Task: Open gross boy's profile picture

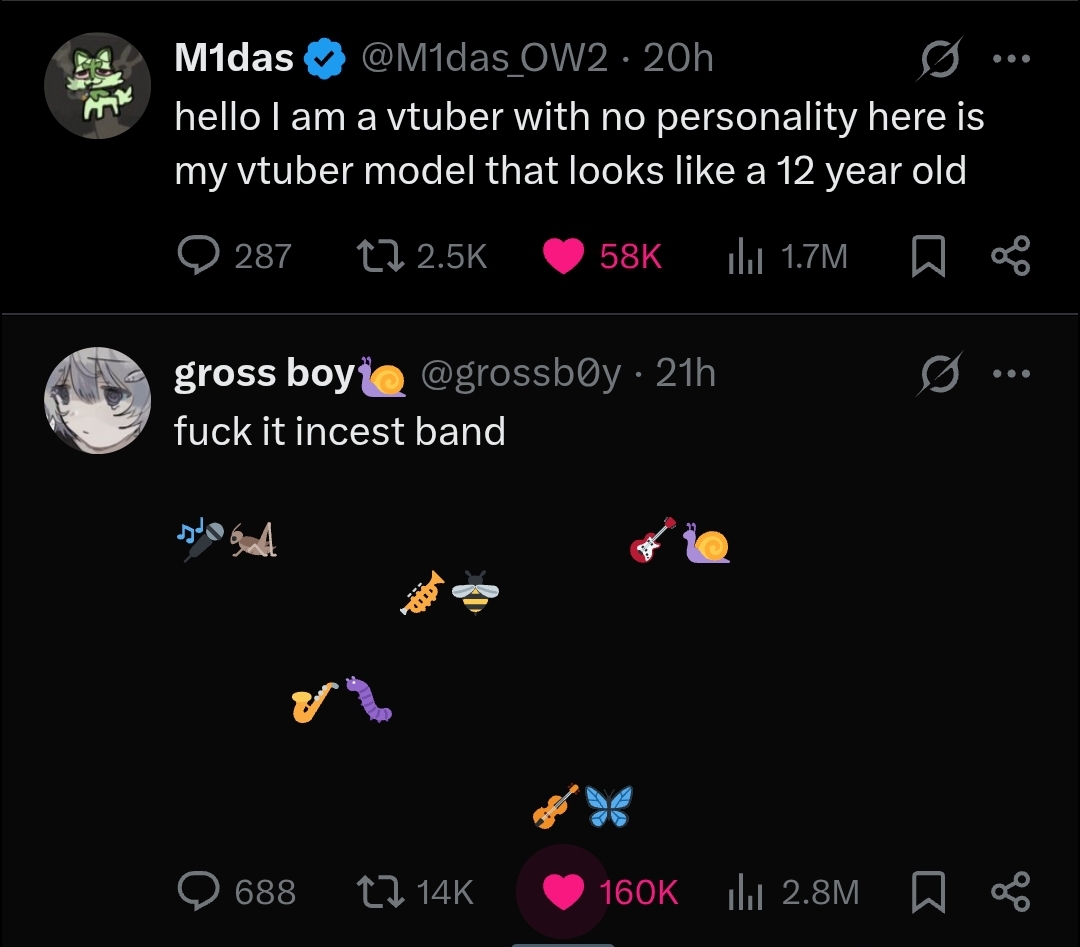Action: (97, 400)
